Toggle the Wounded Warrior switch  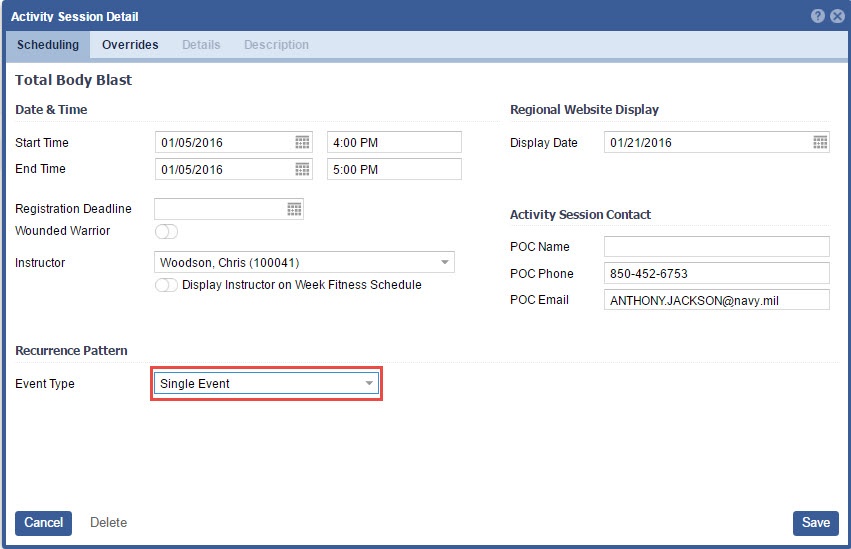coord(166,232)
